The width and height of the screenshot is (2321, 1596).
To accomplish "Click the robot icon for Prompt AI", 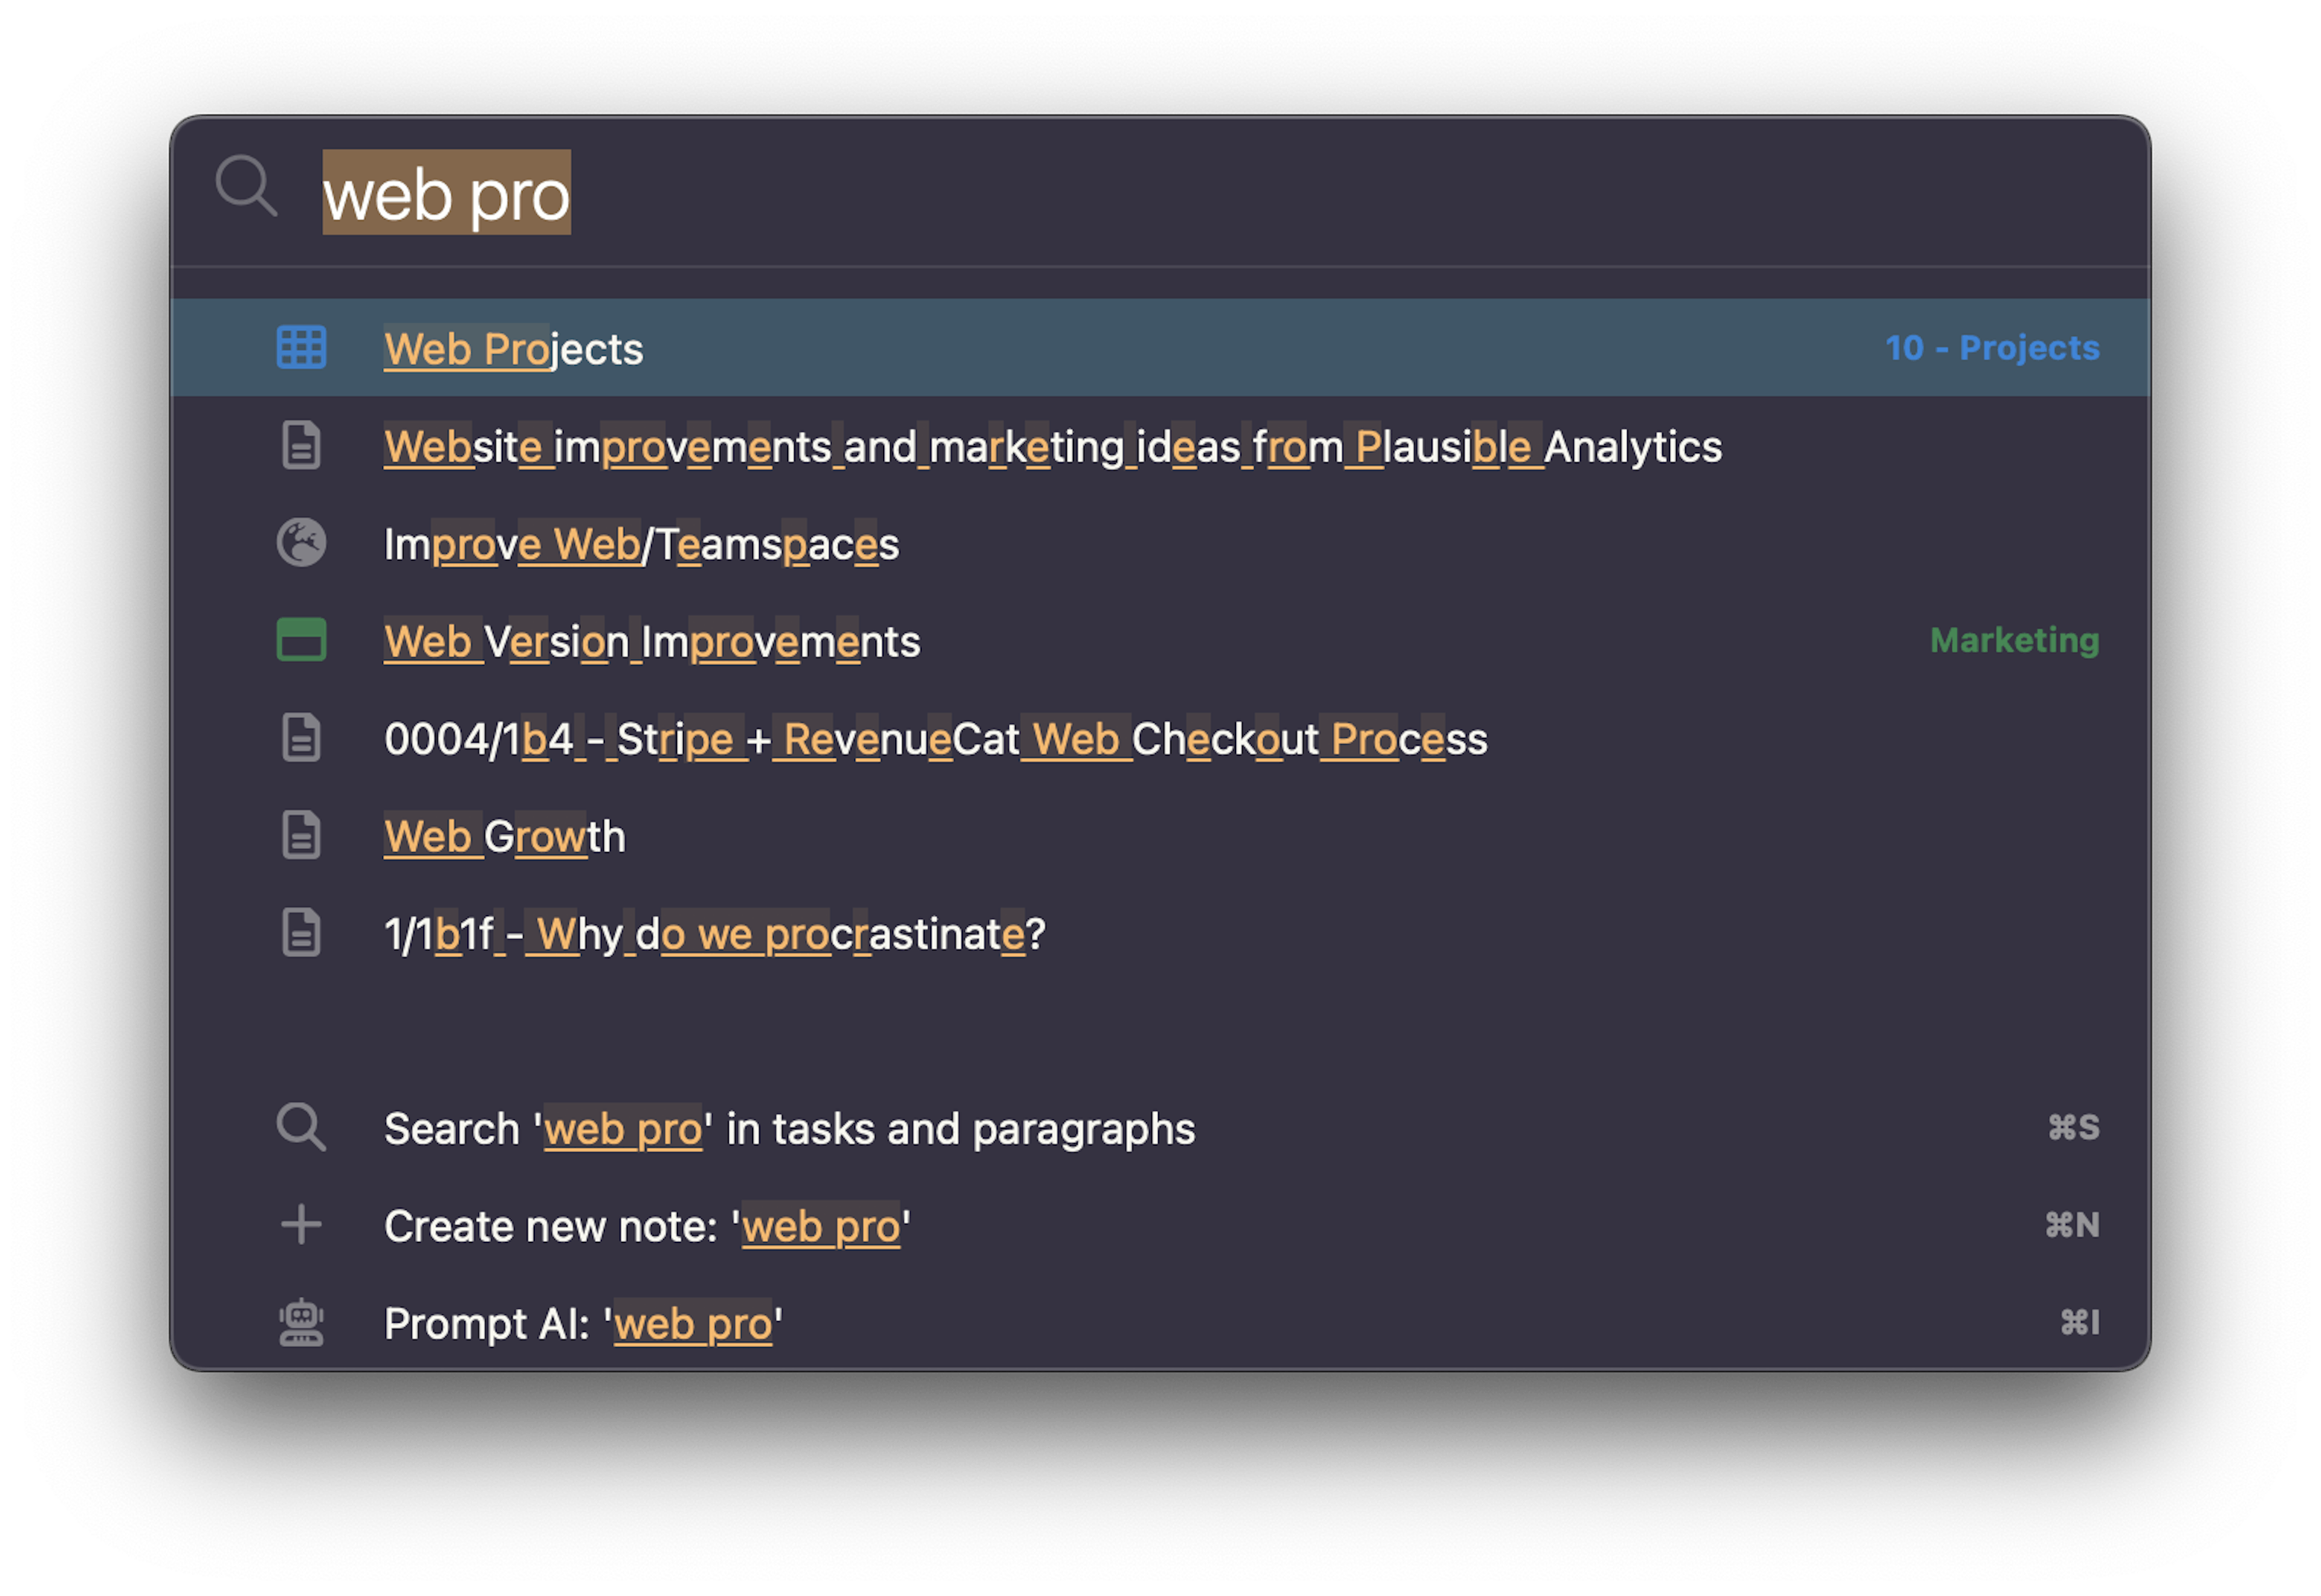I will tap(301, 1323).
